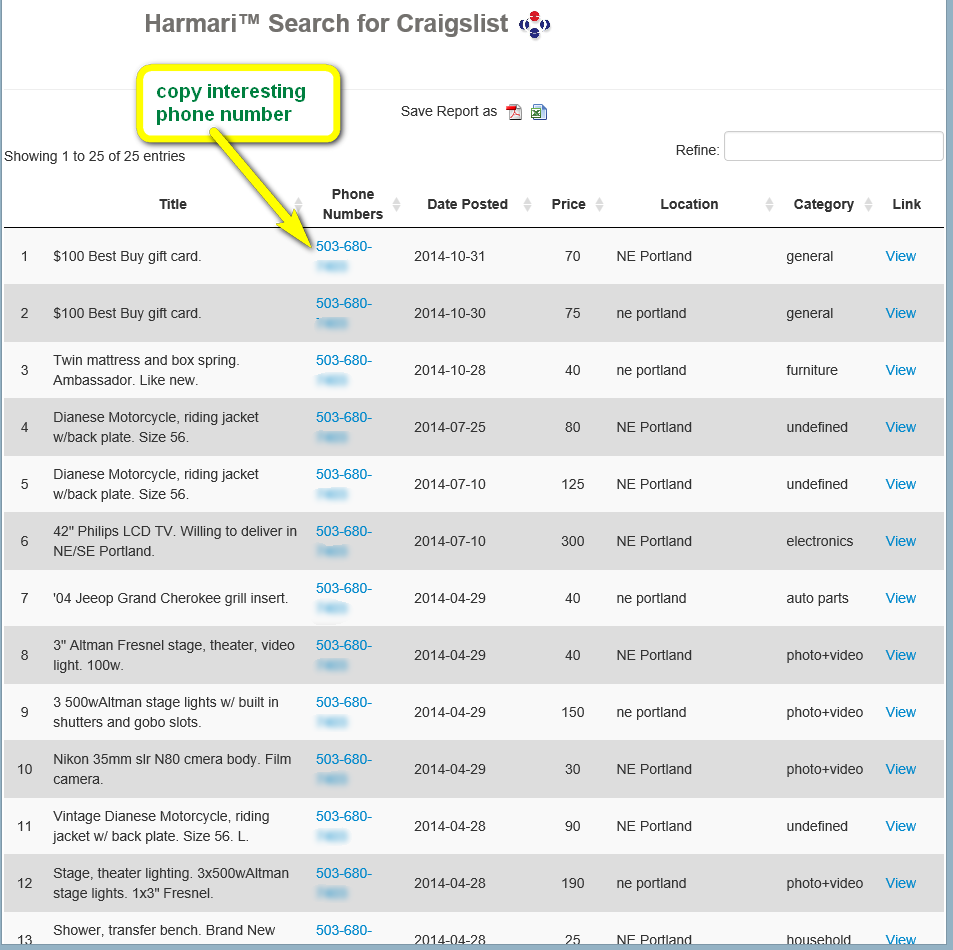This screenshot has width=953, height=950.
Task: Select the "Showing 1 to 25 of 25 entries" text
Action: click(x=95, y=156)
